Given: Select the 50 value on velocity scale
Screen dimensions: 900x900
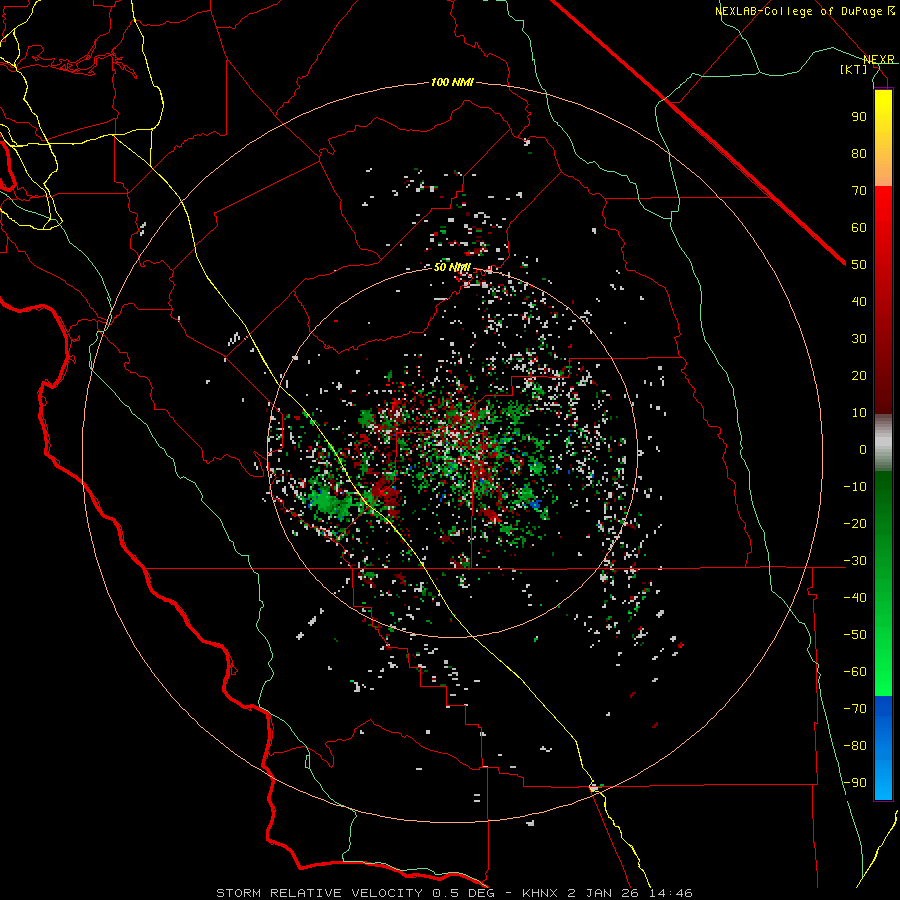Looking at the screenshot, I should point(859,265).
